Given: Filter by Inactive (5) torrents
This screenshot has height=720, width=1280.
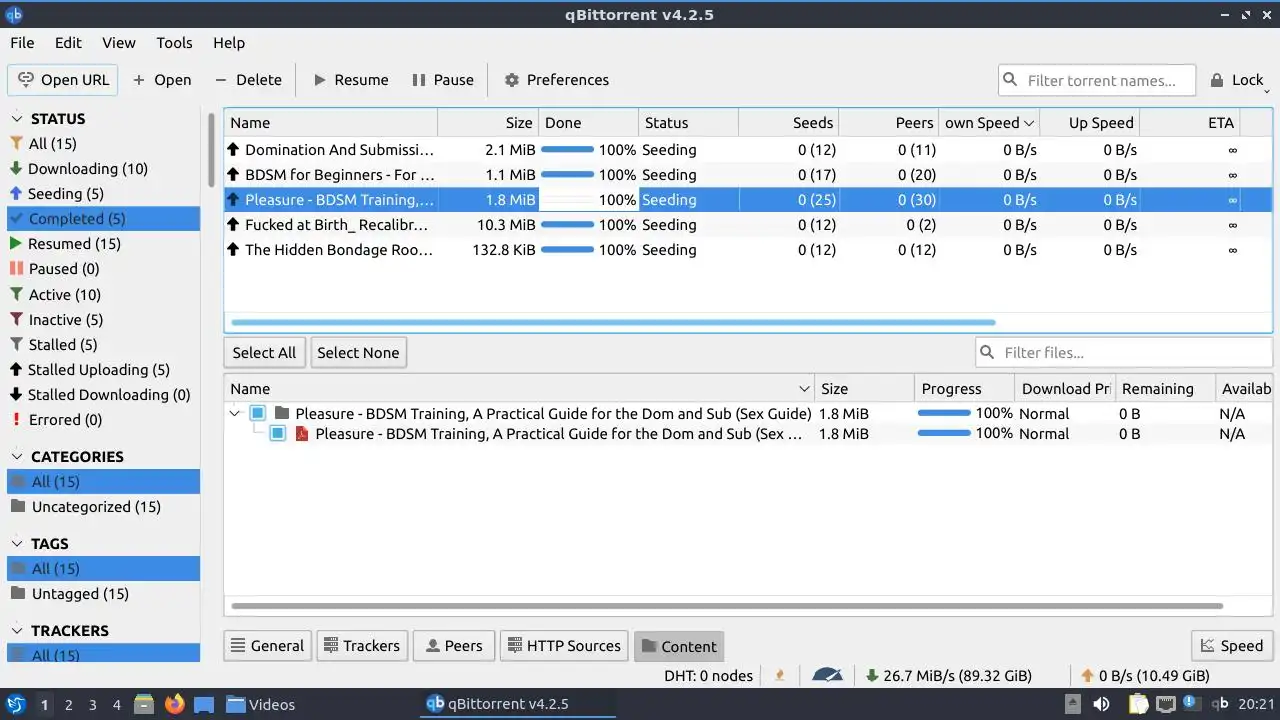Looking at the screenshot, I should [103, 320].
